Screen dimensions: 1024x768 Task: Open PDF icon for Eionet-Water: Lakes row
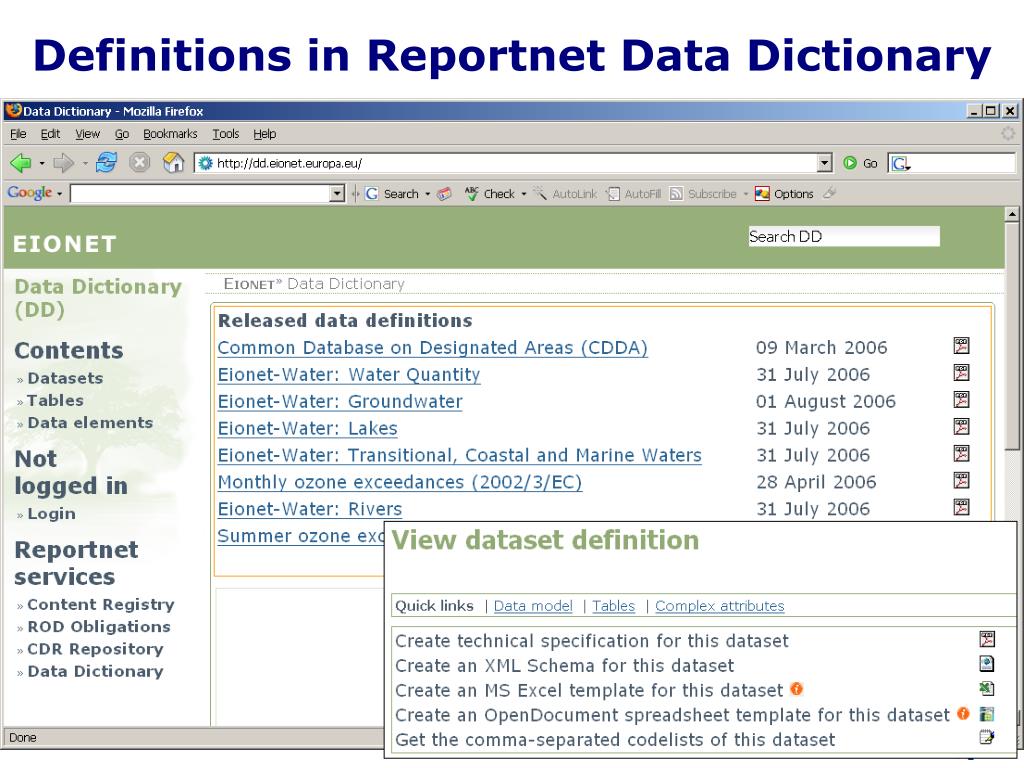[x=961, y=426]
